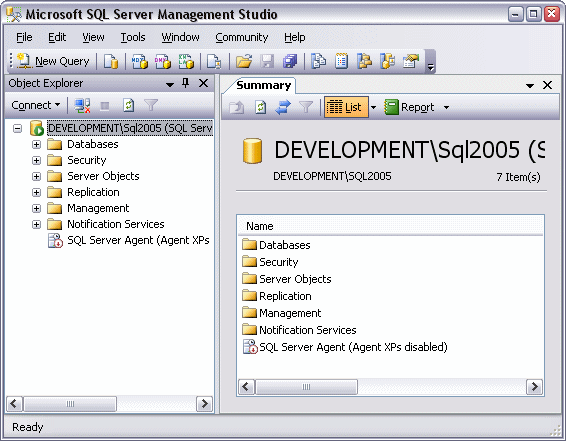Close the Object Explorer panel
566x441 pixels.
[x=204, y=83]
